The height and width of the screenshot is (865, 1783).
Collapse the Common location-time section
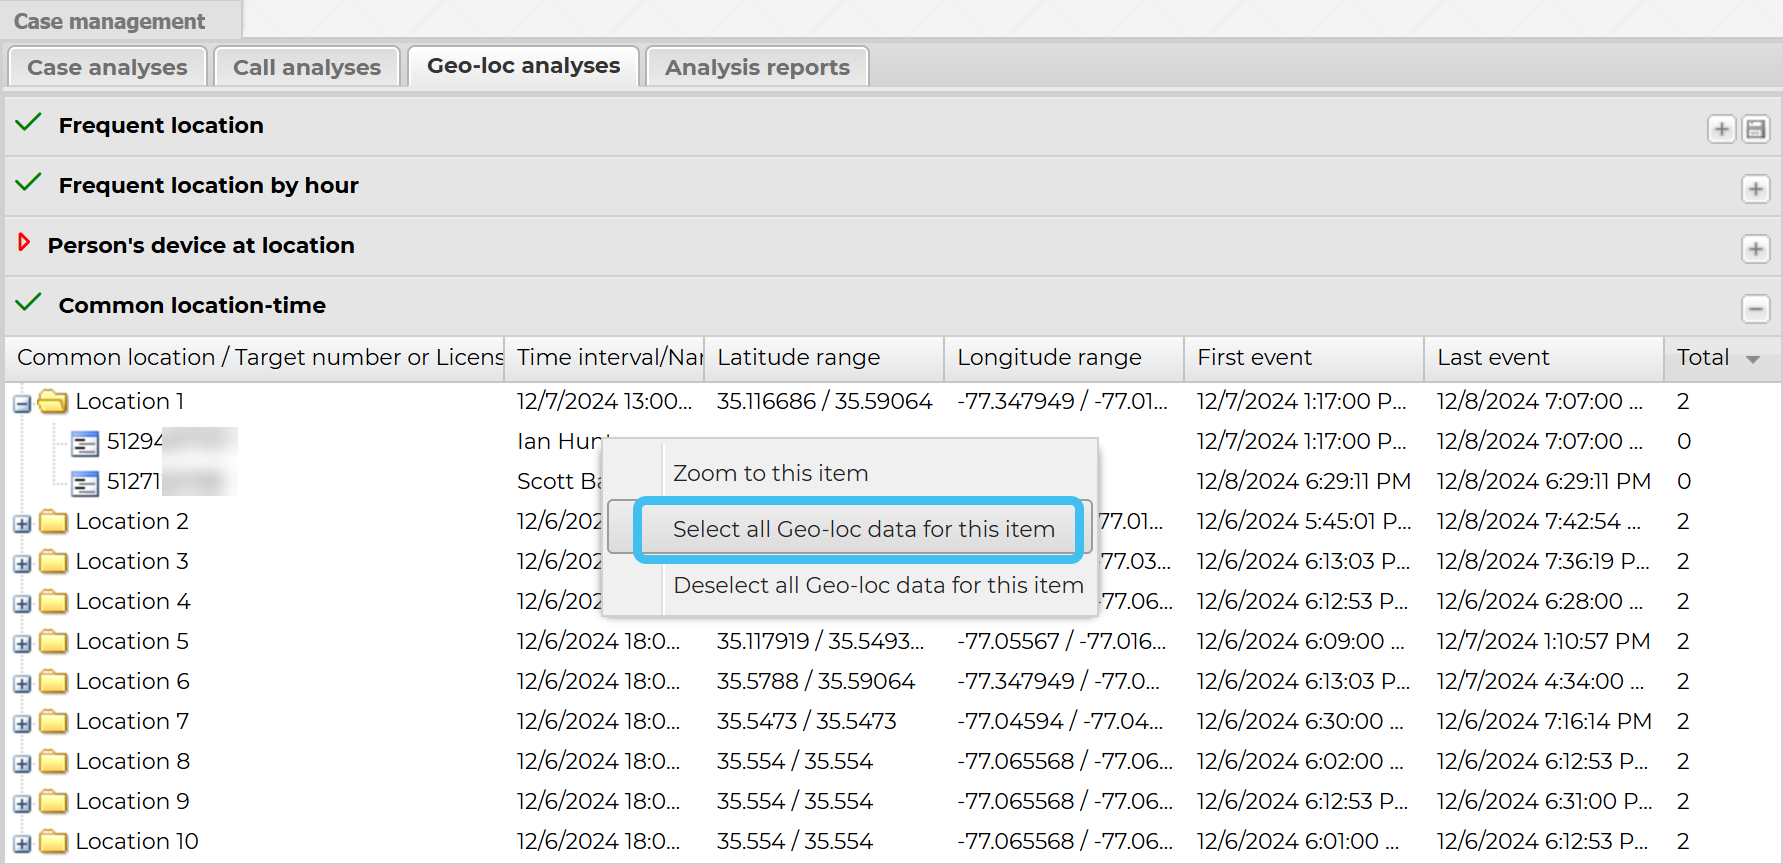click(x=1755, y=309)
